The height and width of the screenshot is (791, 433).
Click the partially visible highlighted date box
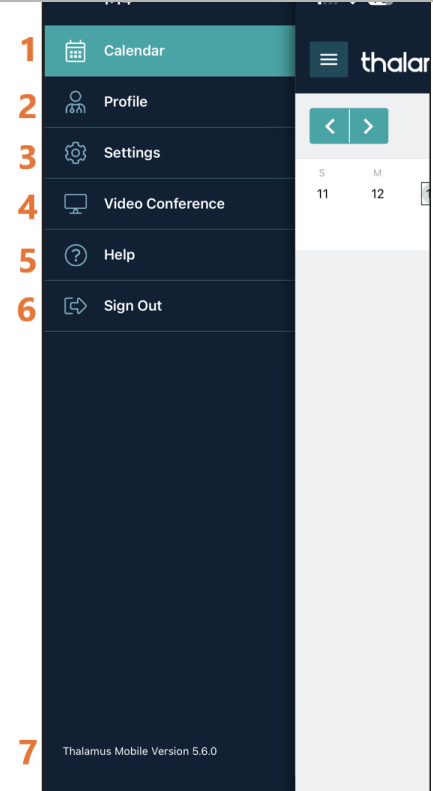425,194
